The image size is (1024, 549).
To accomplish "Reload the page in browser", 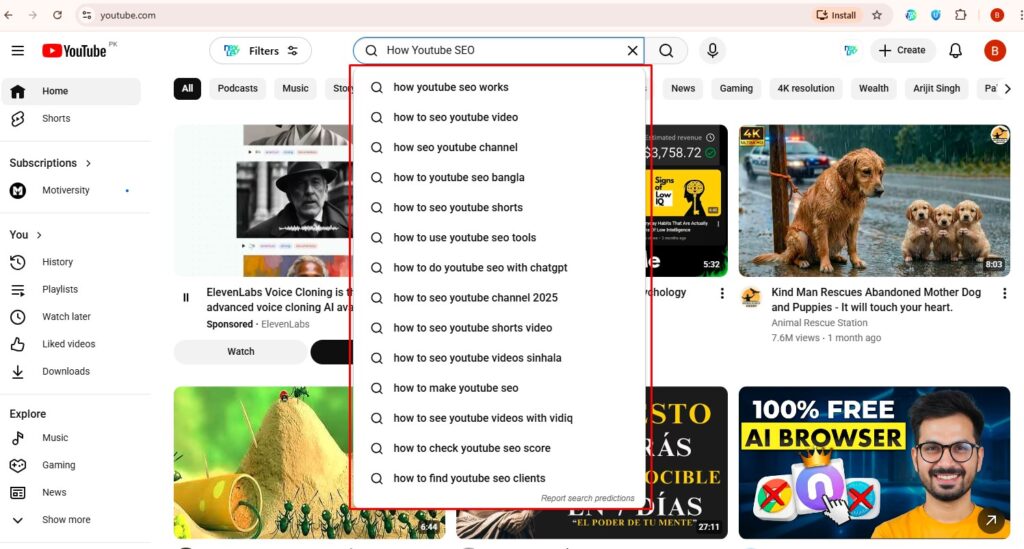I will pos(57,15).
